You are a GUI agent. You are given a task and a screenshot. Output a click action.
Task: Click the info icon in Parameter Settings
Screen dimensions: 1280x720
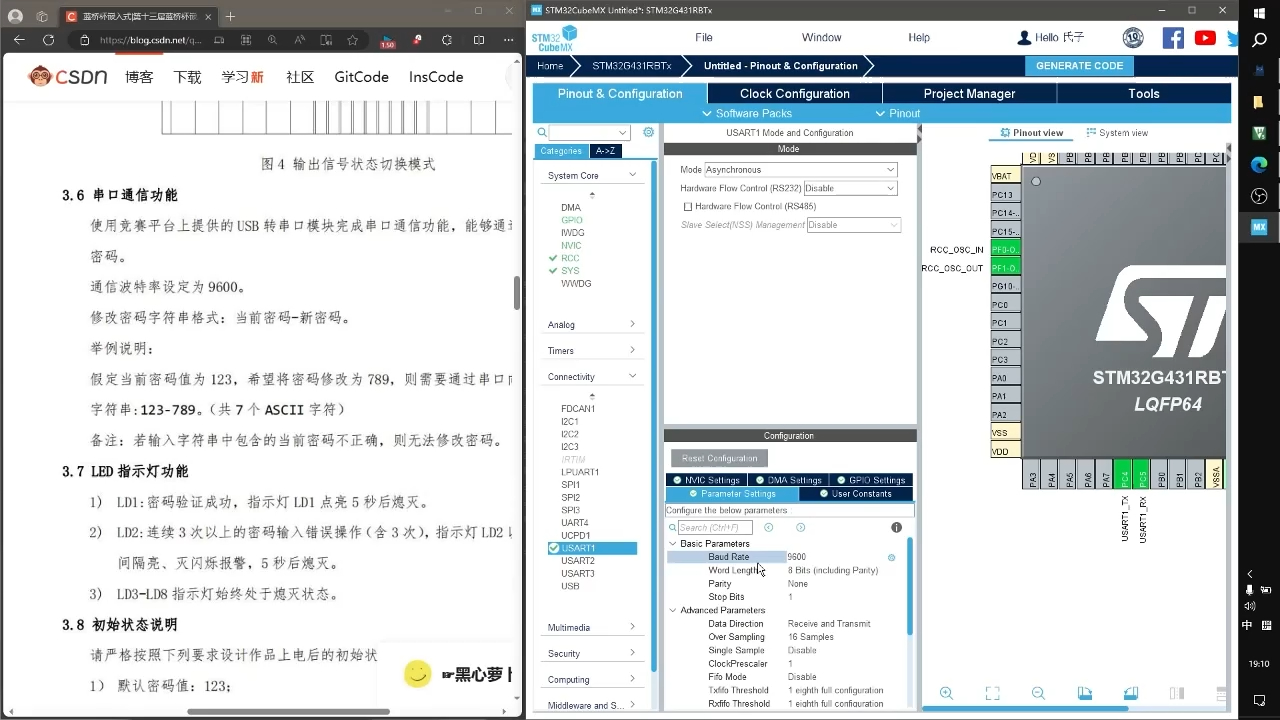click(896, 527)
